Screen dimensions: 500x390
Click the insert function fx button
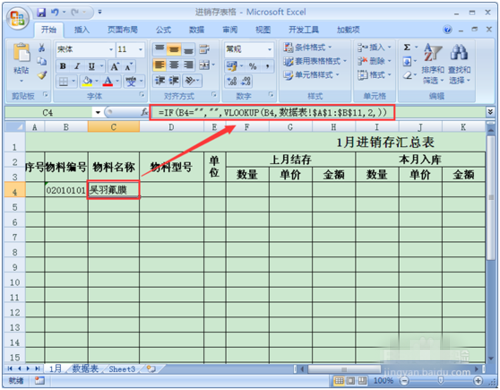tap(144, 112)
